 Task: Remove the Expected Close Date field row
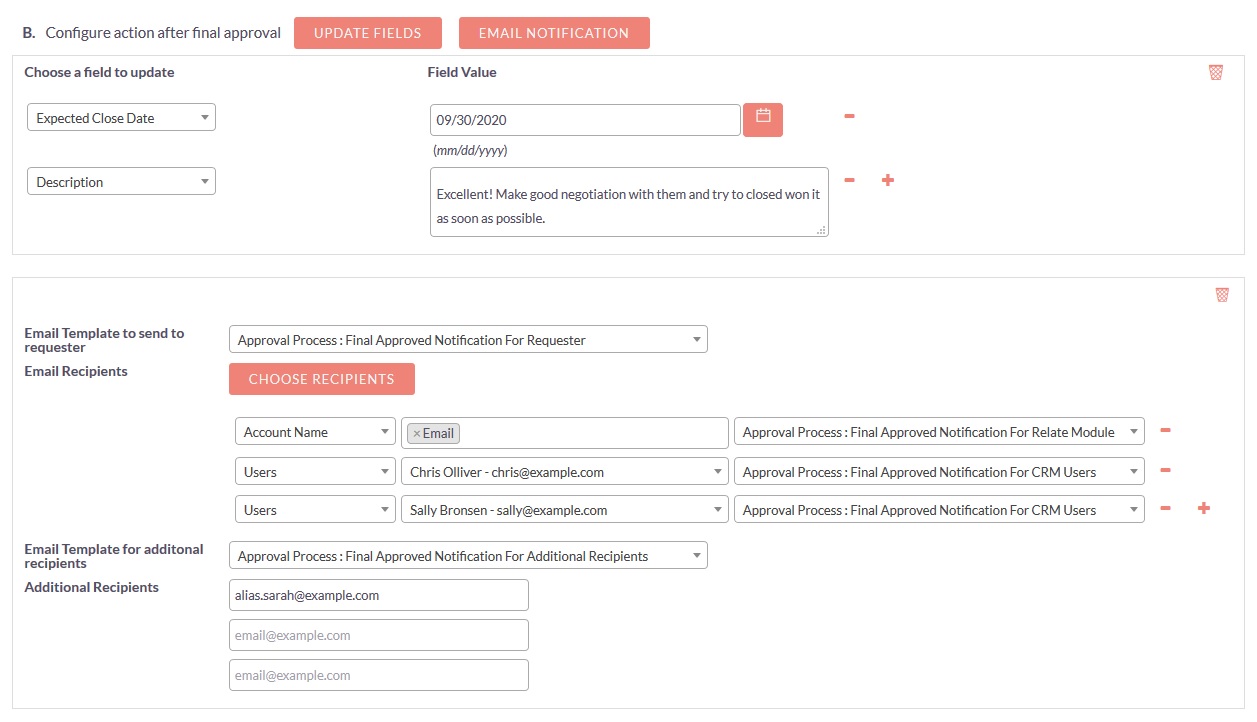click(x=849, y=116)
